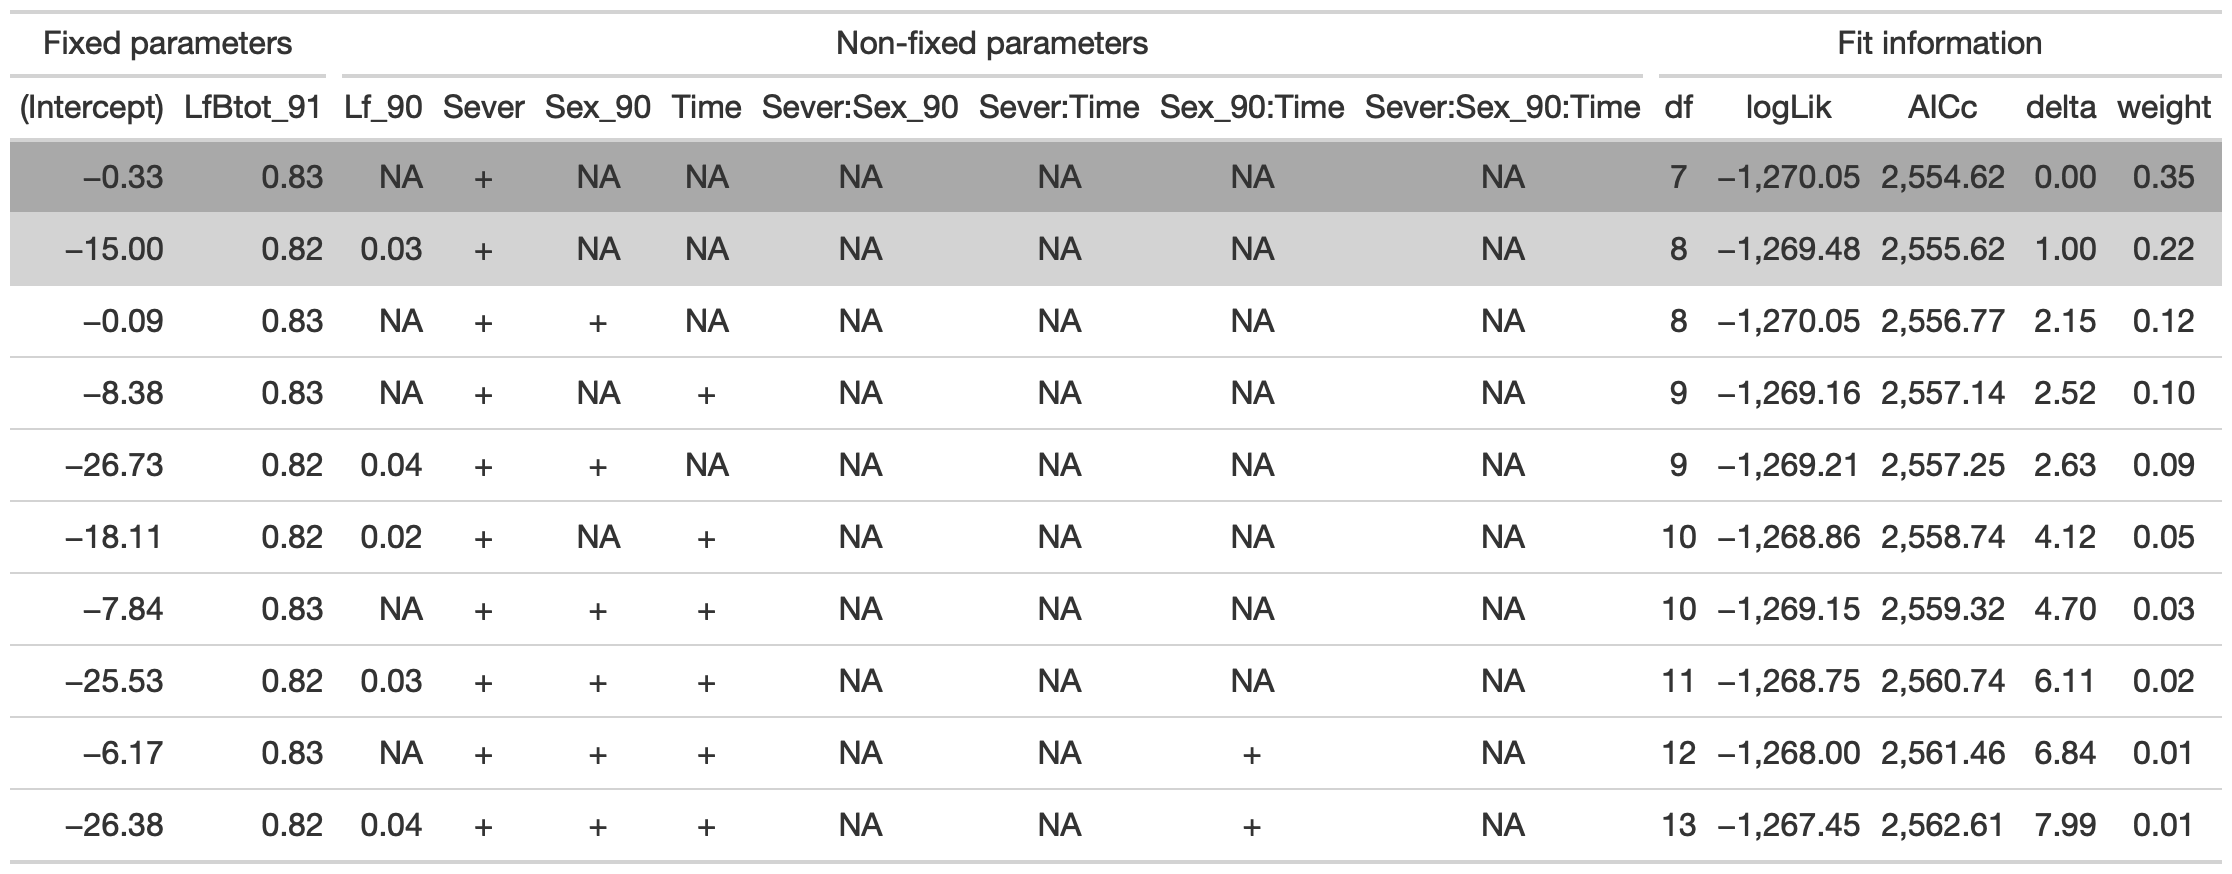Click the AICc column header
The height and width of the screenshot is (874, 2232).
[x=1942, y=107]
